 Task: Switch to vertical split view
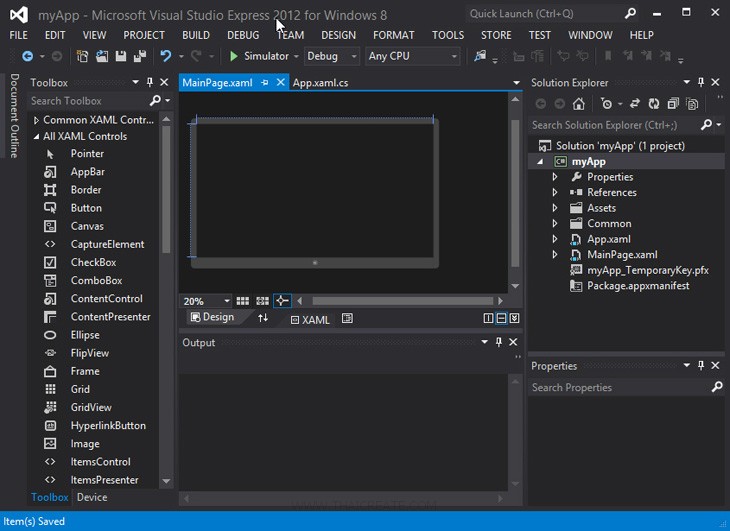point(488,318)
